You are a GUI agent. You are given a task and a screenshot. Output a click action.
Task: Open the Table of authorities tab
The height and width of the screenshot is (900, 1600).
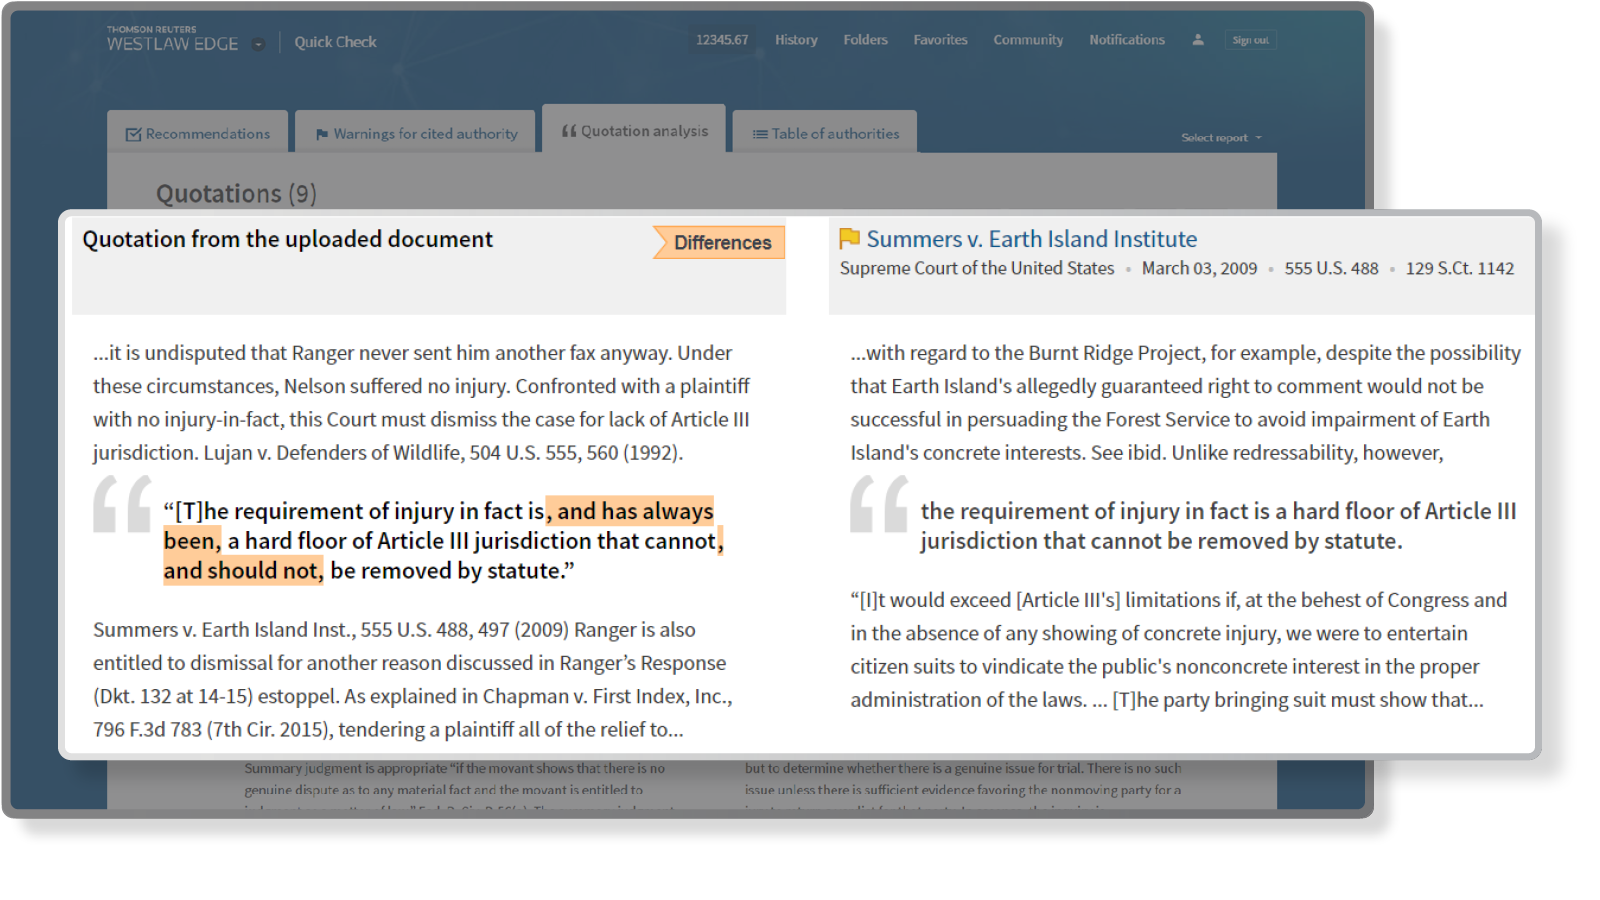pyautogui.click(x=825, y=134)
